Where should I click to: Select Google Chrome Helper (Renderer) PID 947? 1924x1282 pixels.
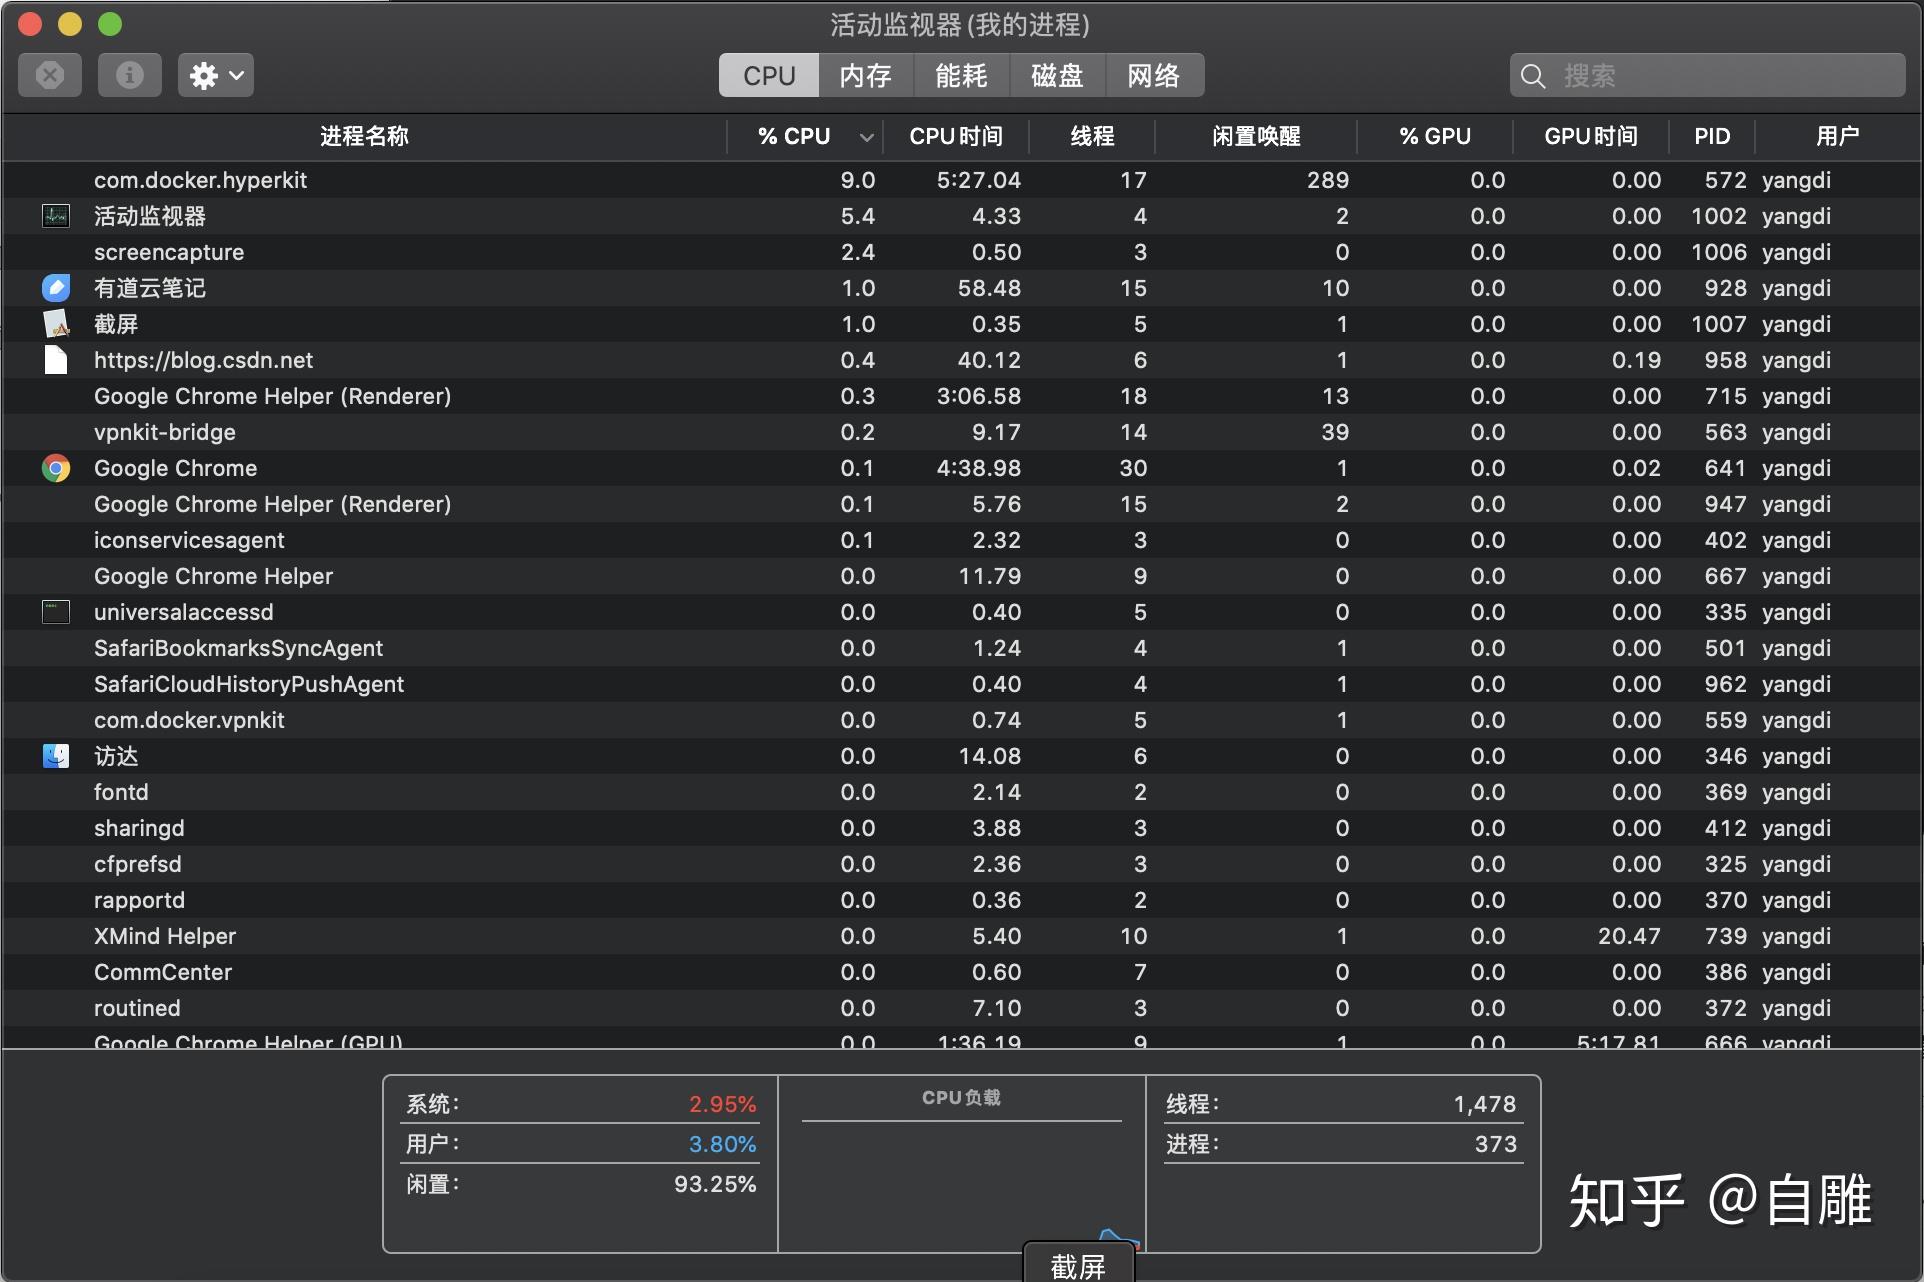pos(962,504)
